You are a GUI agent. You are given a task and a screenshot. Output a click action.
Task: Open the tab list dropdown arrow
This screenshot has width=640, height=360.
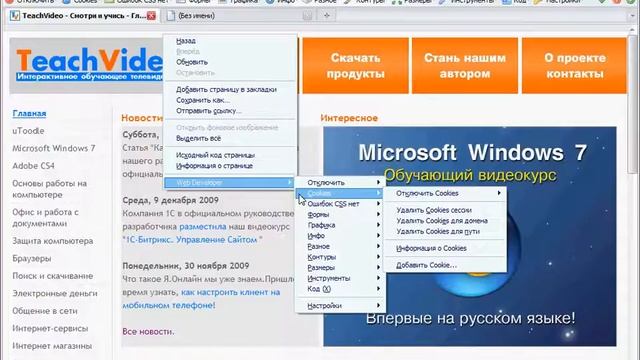click(x=633, y=16)
